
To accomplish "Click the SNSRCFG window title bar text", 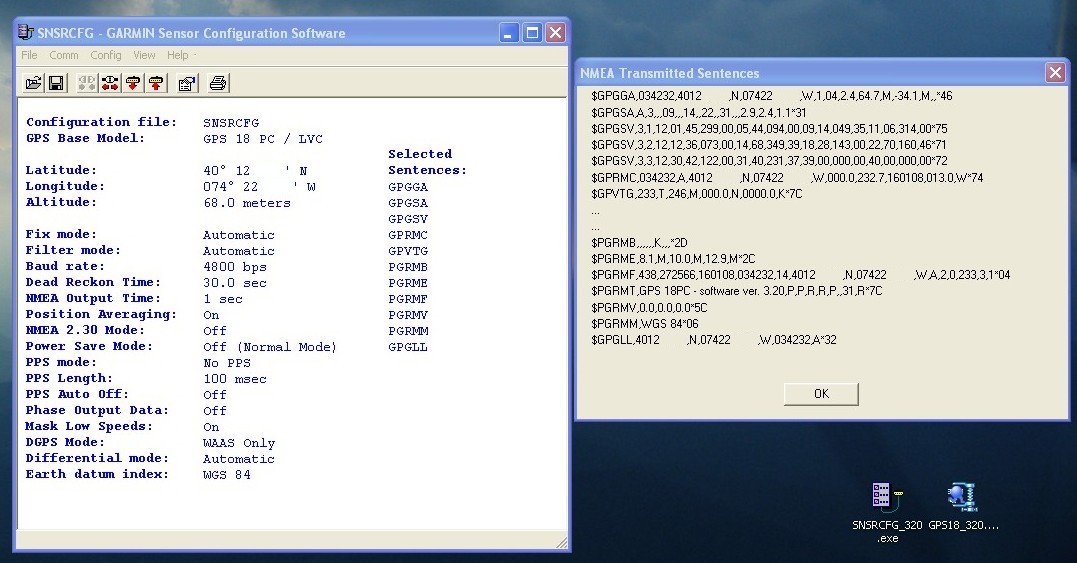I will point(191,33).
